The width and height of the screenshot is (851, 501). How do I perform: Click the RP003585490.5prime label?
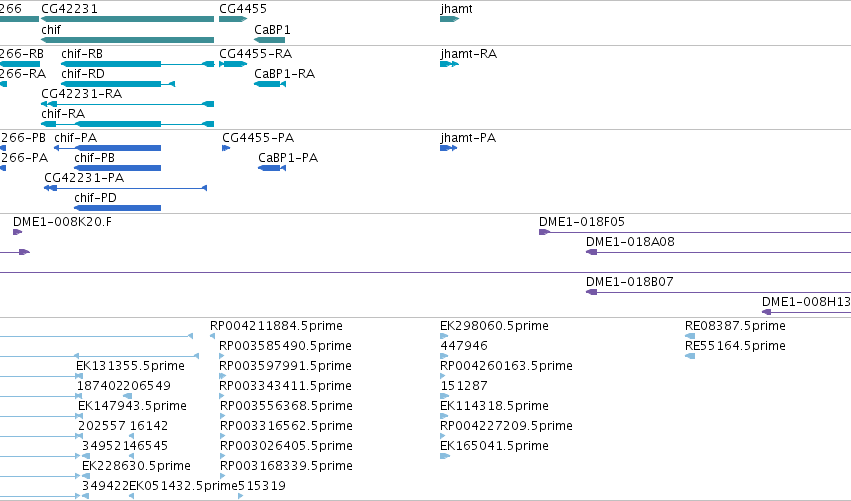pyautogui.click(x=285, y=346)
